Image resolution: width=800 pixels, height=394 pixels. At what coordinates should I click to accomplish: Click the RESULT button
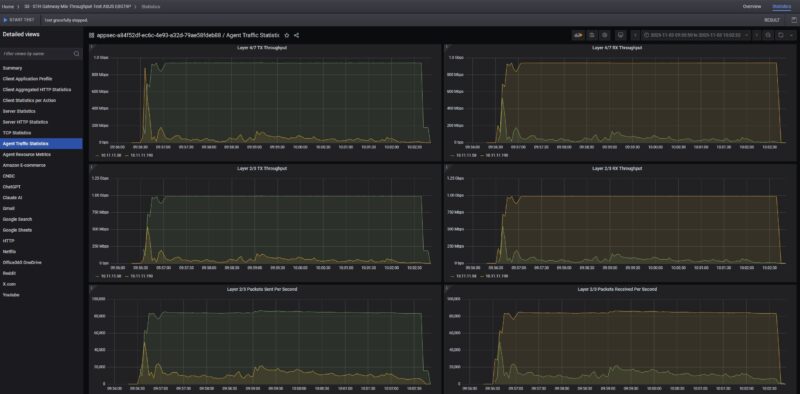771,20
